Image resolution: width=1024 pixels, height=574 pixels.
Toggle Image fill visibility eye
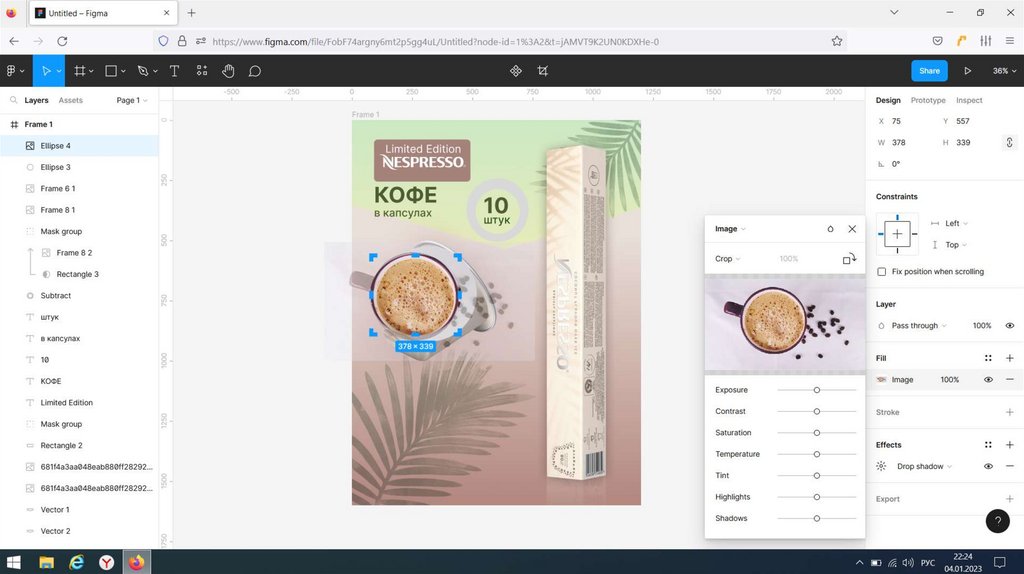pos(988,379)
